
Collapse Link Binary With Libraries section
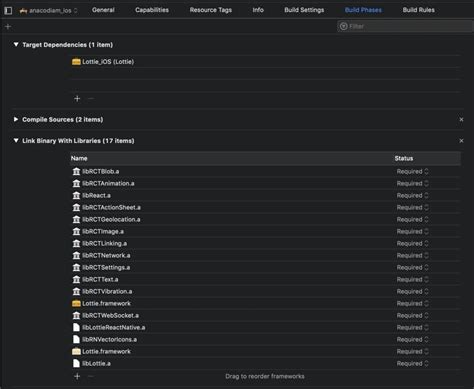16,140
